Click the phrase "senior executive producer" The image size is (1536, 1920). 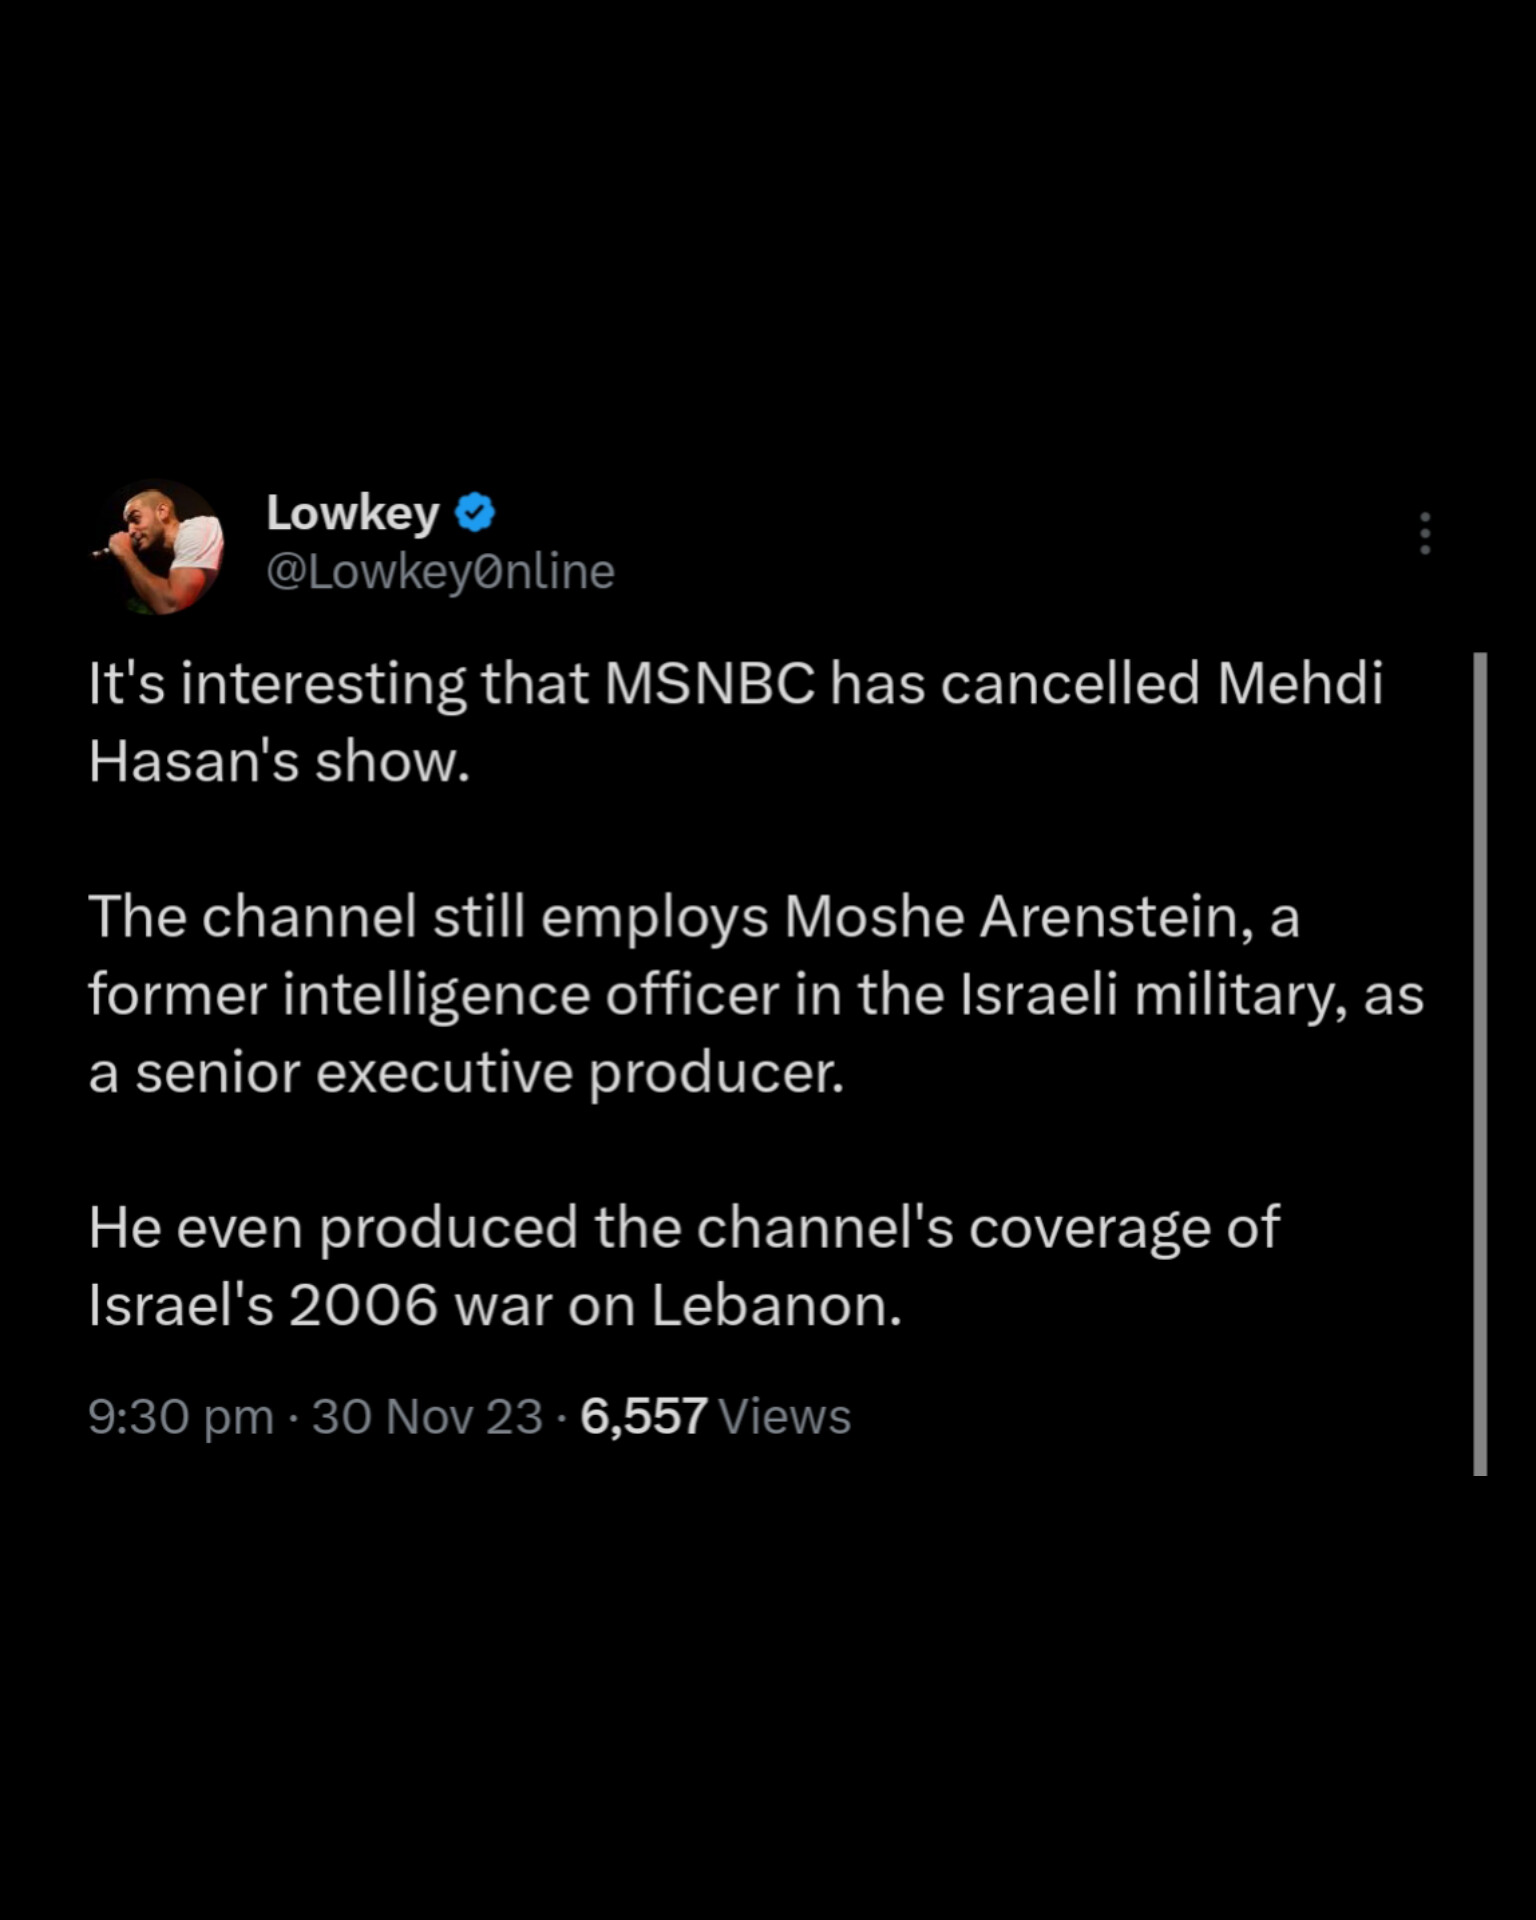click(490, 1072)
